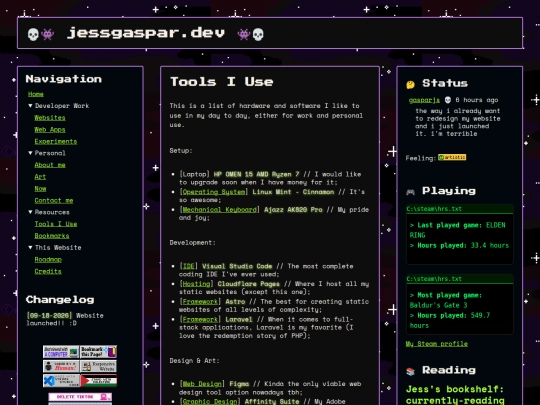Open the Bookmarks link

52,236
